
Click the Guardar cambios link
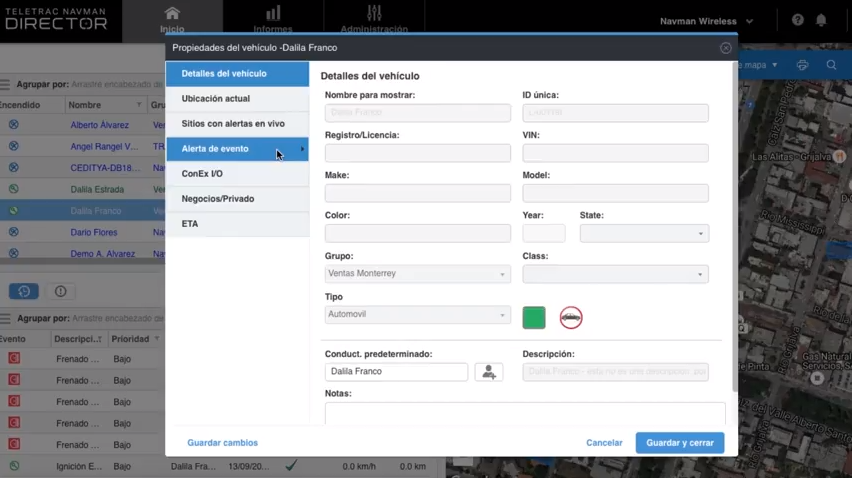222,443
